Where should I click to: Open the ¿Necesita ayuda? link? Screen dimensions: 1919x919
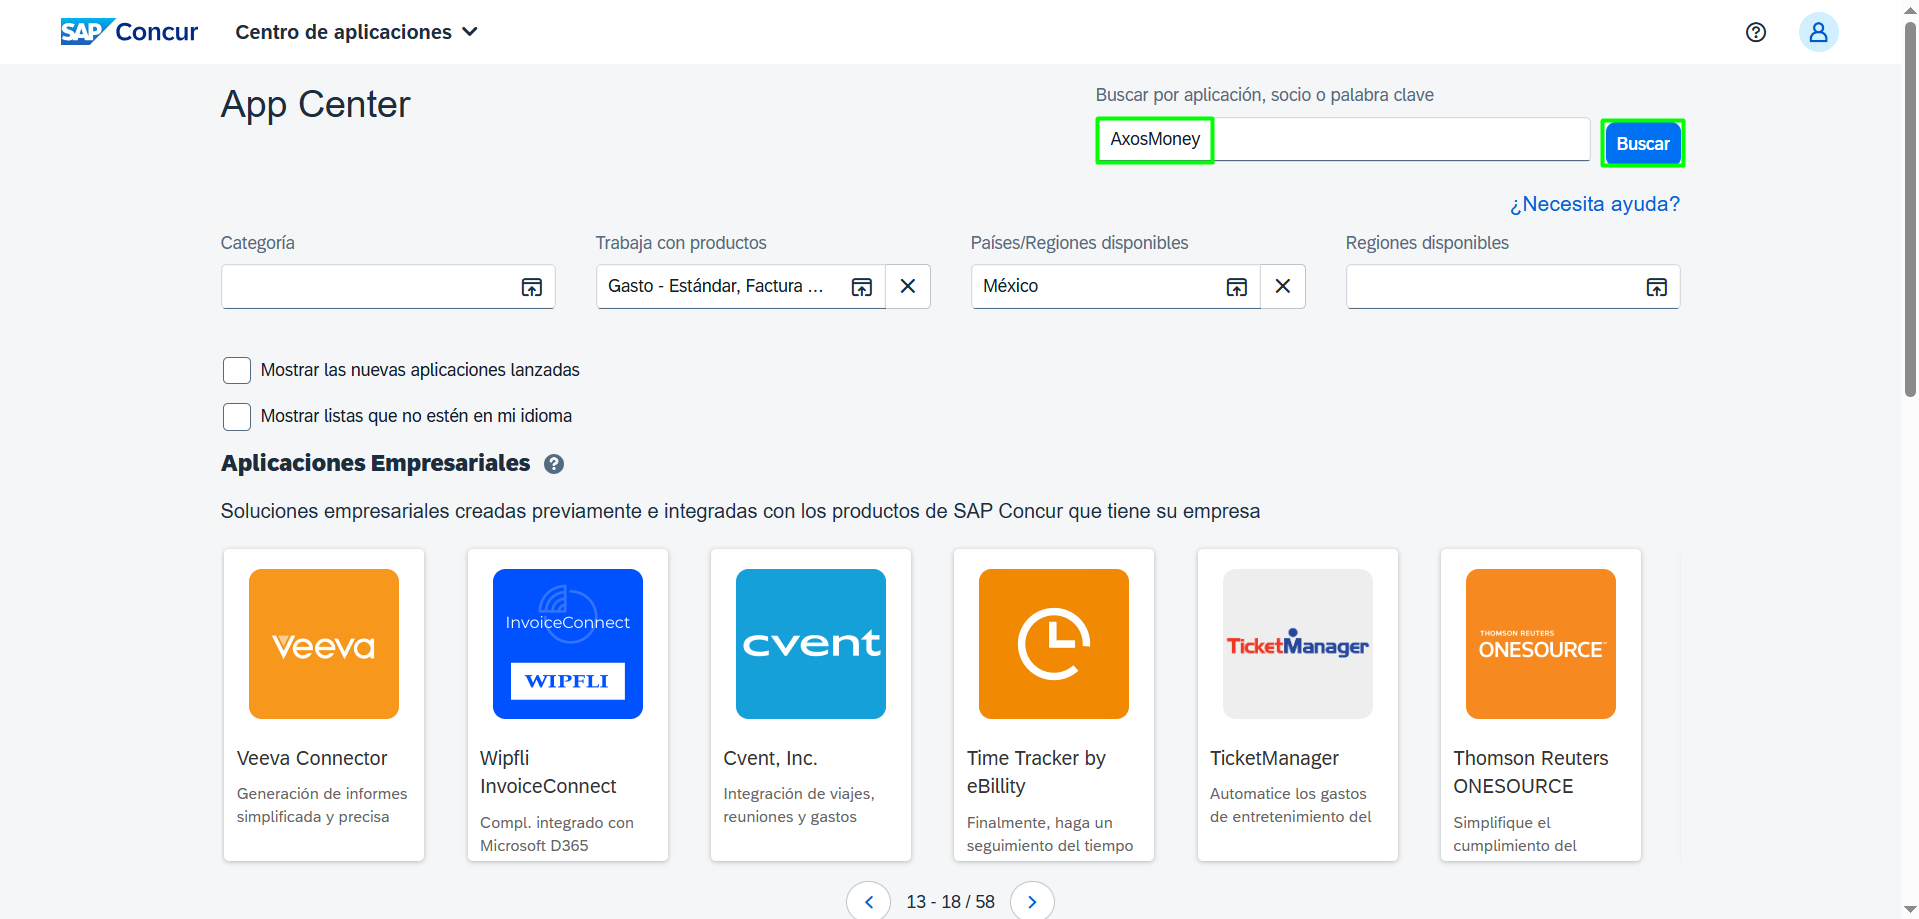click(x=1594, y=204)
